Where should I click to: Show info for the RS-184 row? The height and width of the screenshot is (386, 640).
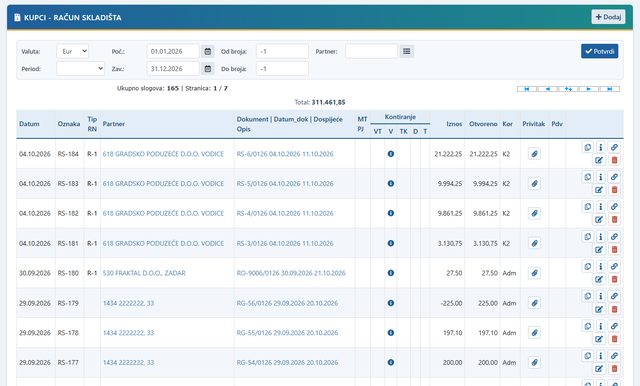pos(600,147)
